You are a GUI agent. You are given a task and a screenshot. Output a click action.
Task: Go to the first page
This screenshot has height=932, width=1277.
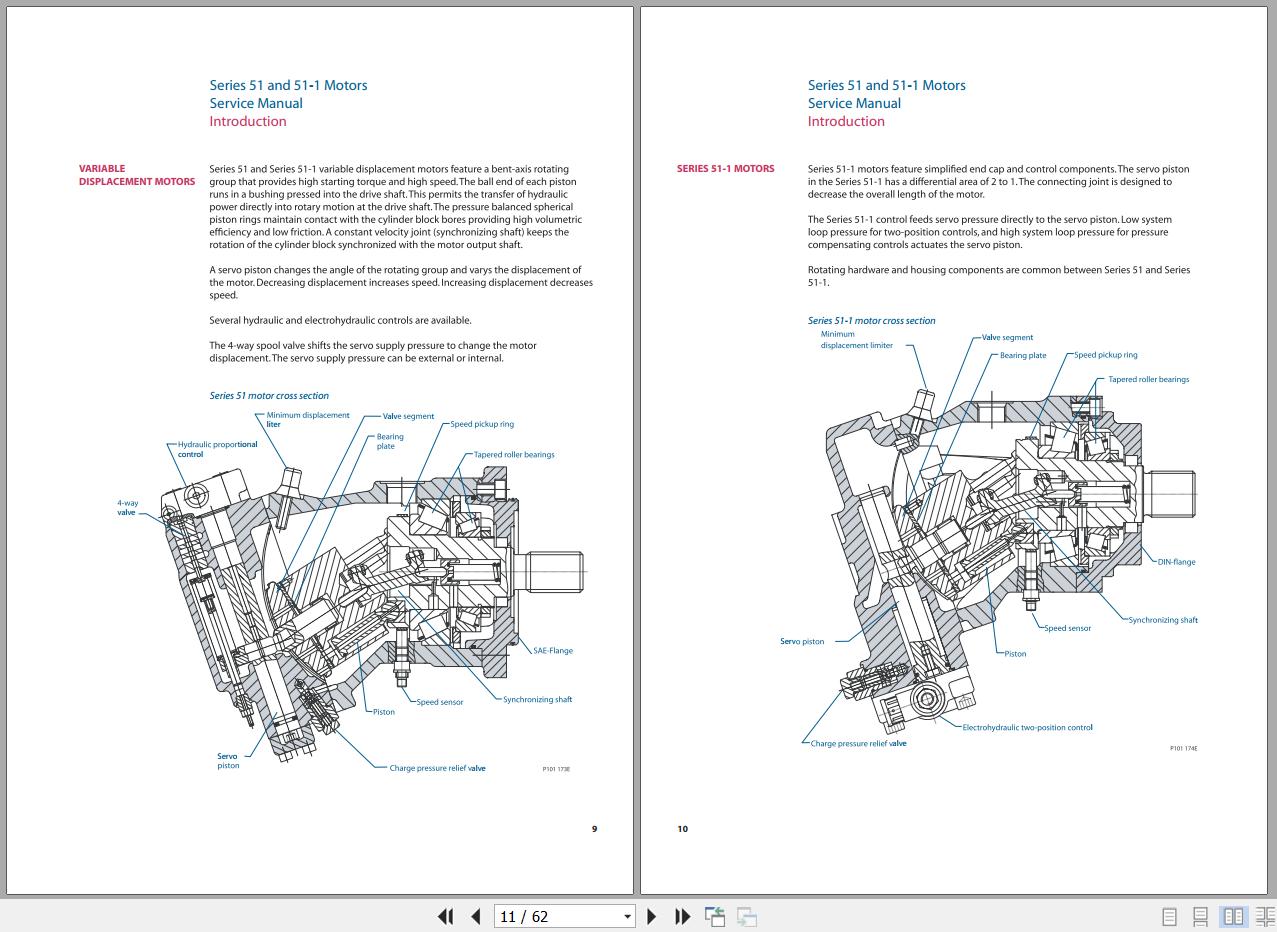click(x=446, y=916)
